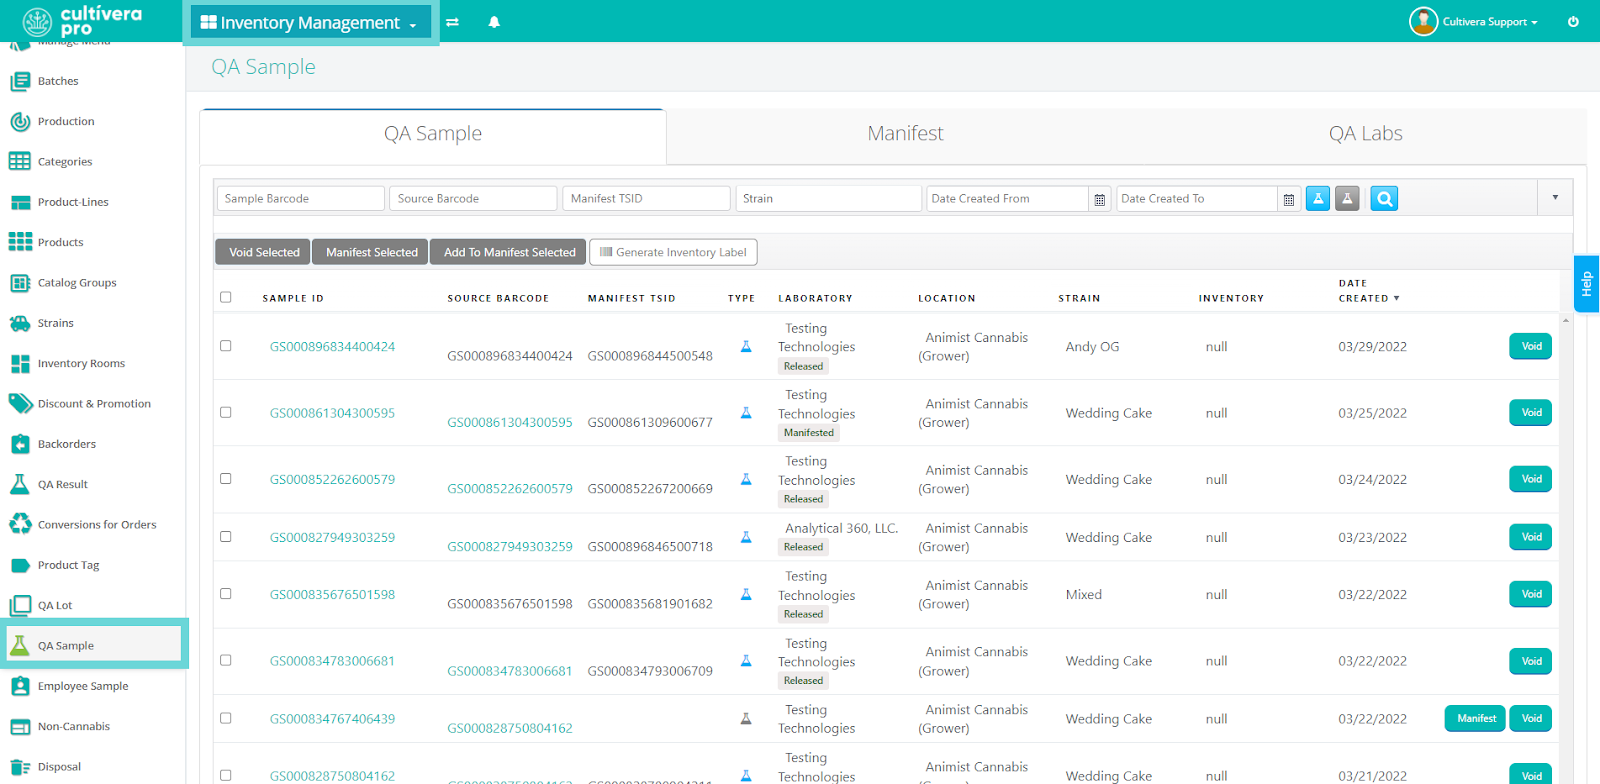Screen dimensions: 1600x784
Task: Open Date Created From calendar icon
Action: click(x=1100, y=200)
